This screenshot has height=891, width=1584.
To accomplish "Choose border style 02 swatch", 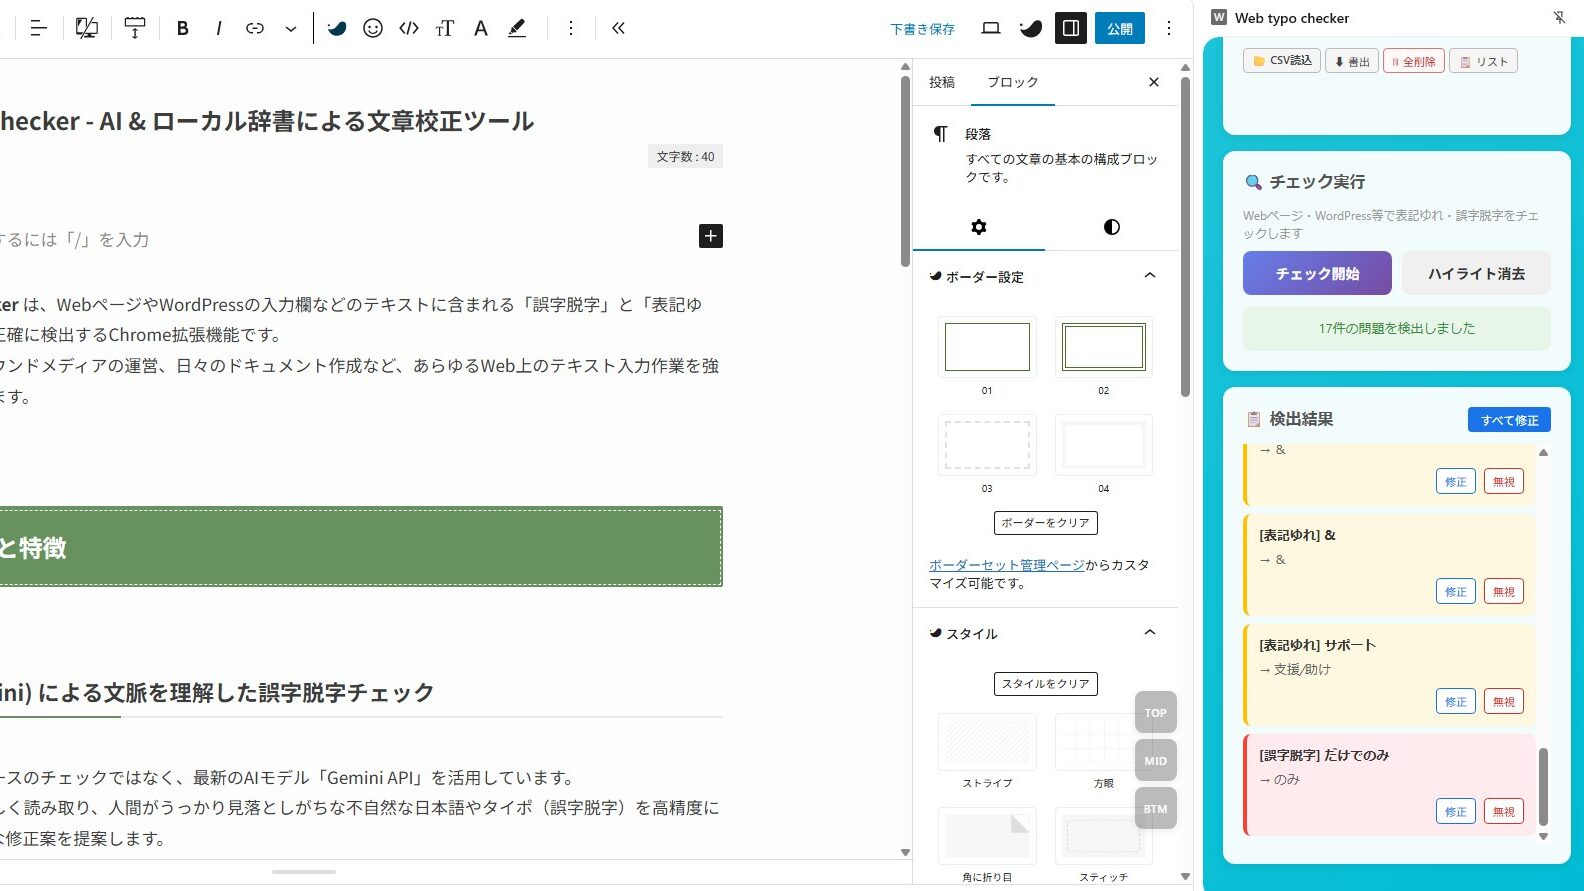I will coord(1103,347).
